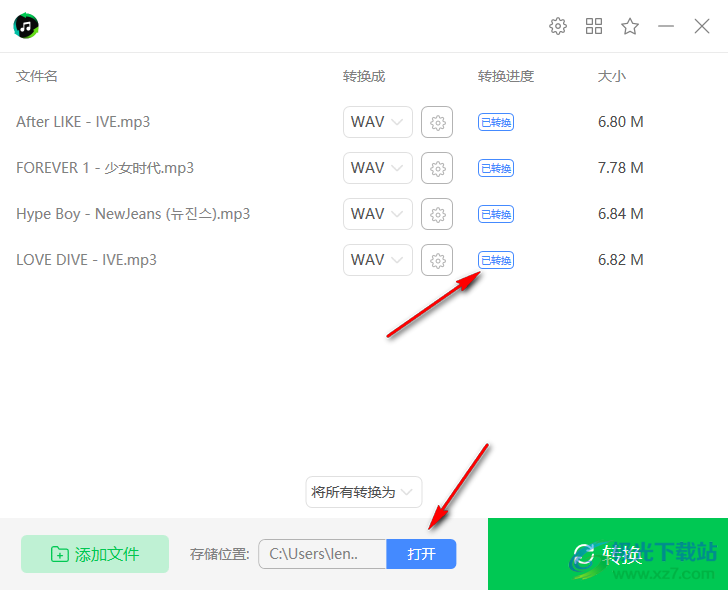The width and height of the screenshot is (728, 590).
Task: Open the 将所有转换为 dropdown
Action: (x=364, y=492)
